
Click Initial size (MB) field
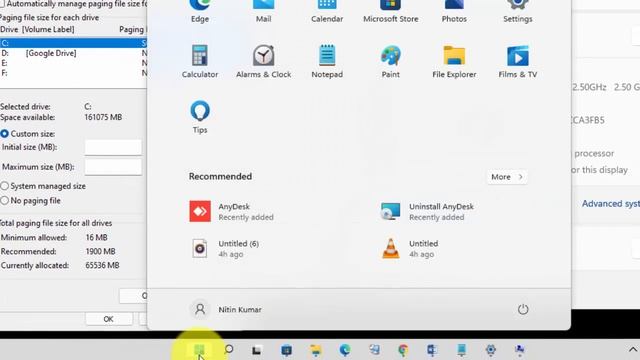point(113,147)
